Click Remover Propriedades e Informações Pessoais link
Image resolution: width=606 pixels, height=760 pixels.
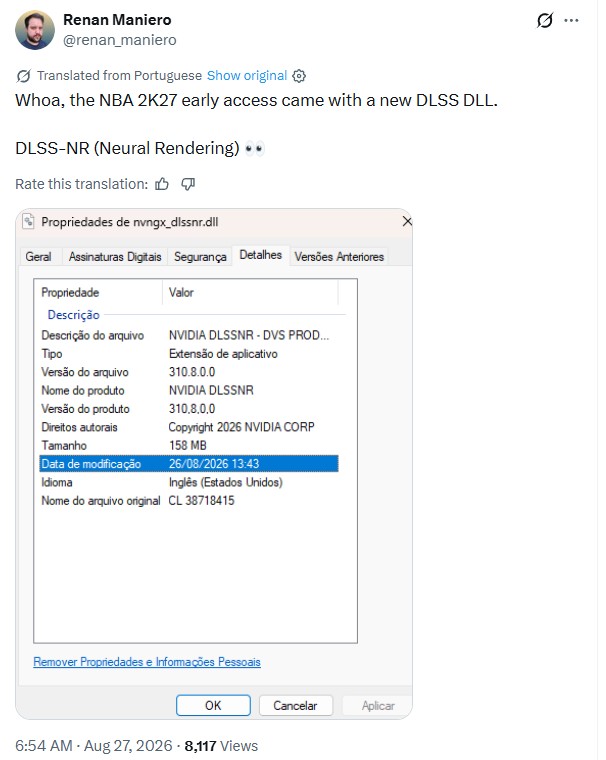tap(147, 662)
